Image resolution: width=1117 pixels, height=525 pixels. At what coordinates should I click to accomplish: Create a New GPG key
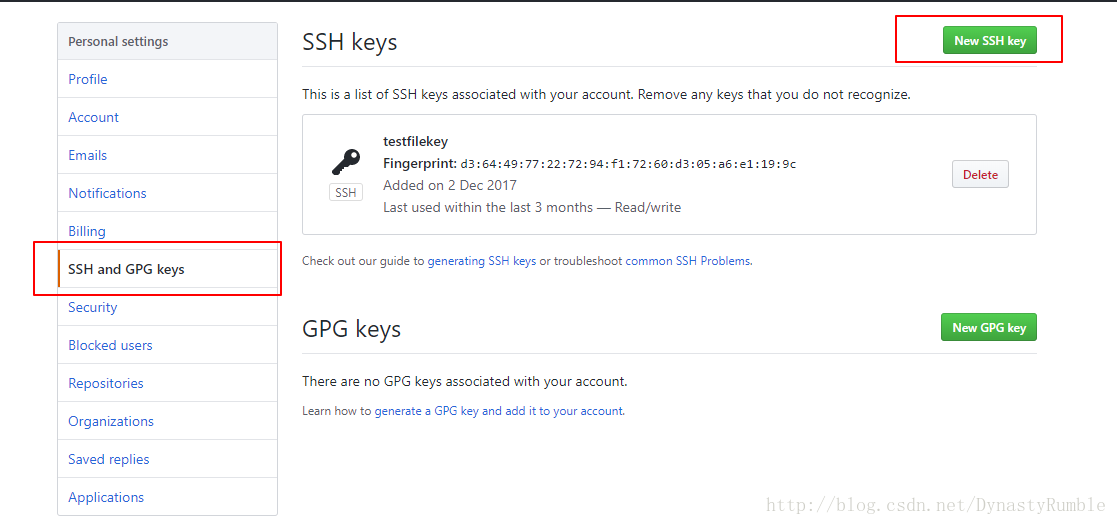point(989,328)
